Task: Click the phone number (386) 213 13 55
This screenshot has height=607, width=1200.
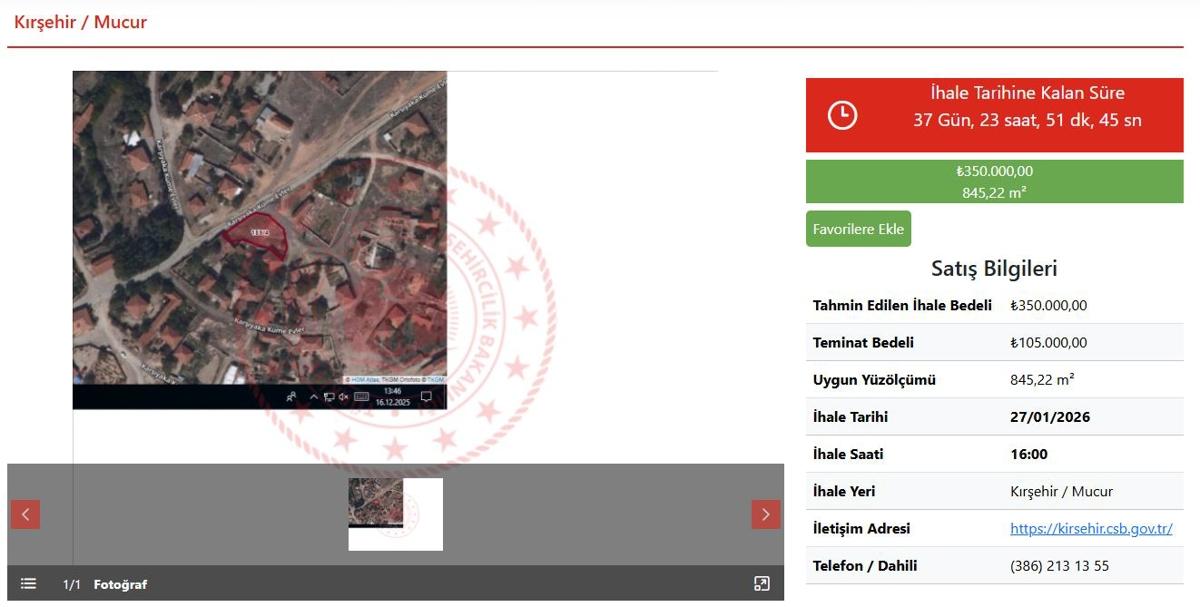Action: click(1059, 566)
